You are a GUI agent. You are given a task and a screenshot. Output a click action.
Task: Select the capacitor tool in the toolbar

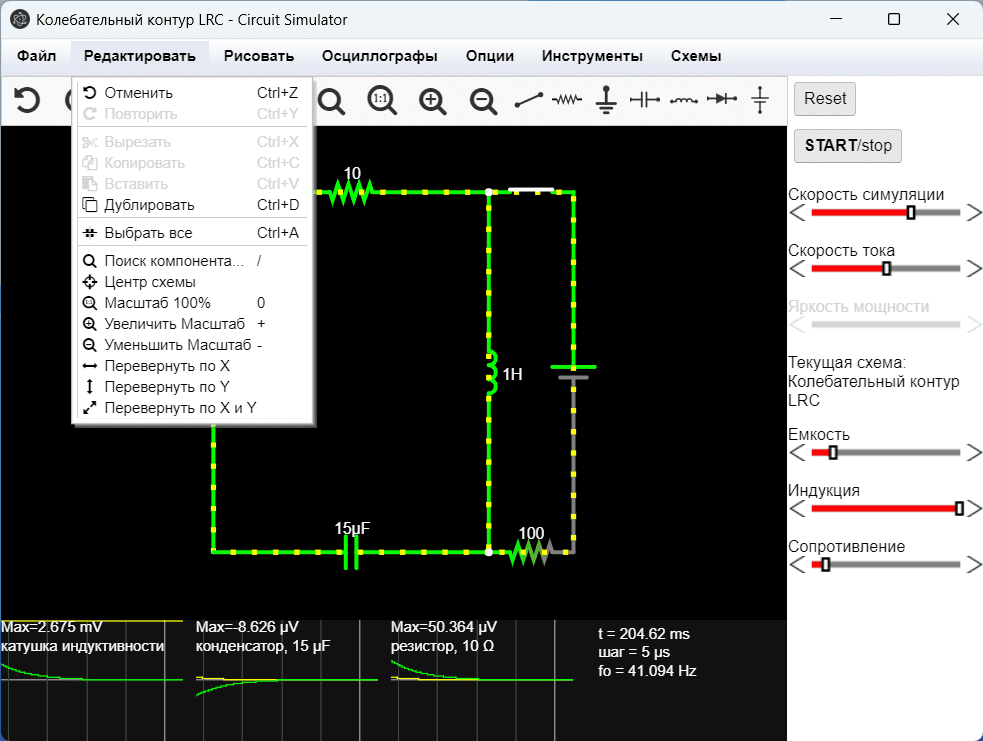[x=645, y=100]
